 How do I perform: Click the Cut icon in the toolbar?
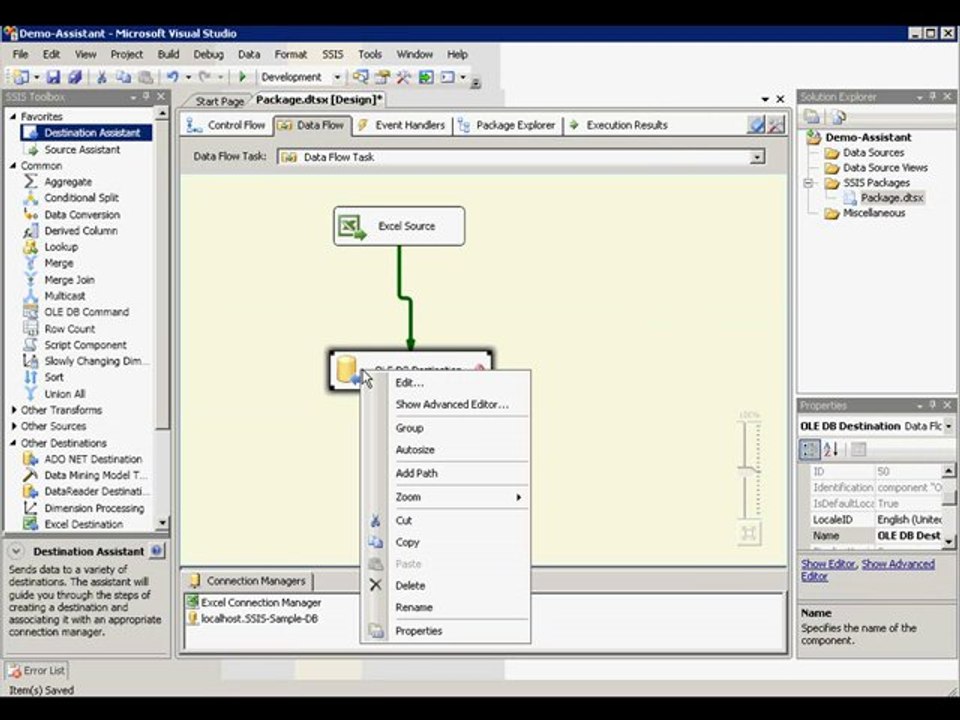click(x=102, y=77)
